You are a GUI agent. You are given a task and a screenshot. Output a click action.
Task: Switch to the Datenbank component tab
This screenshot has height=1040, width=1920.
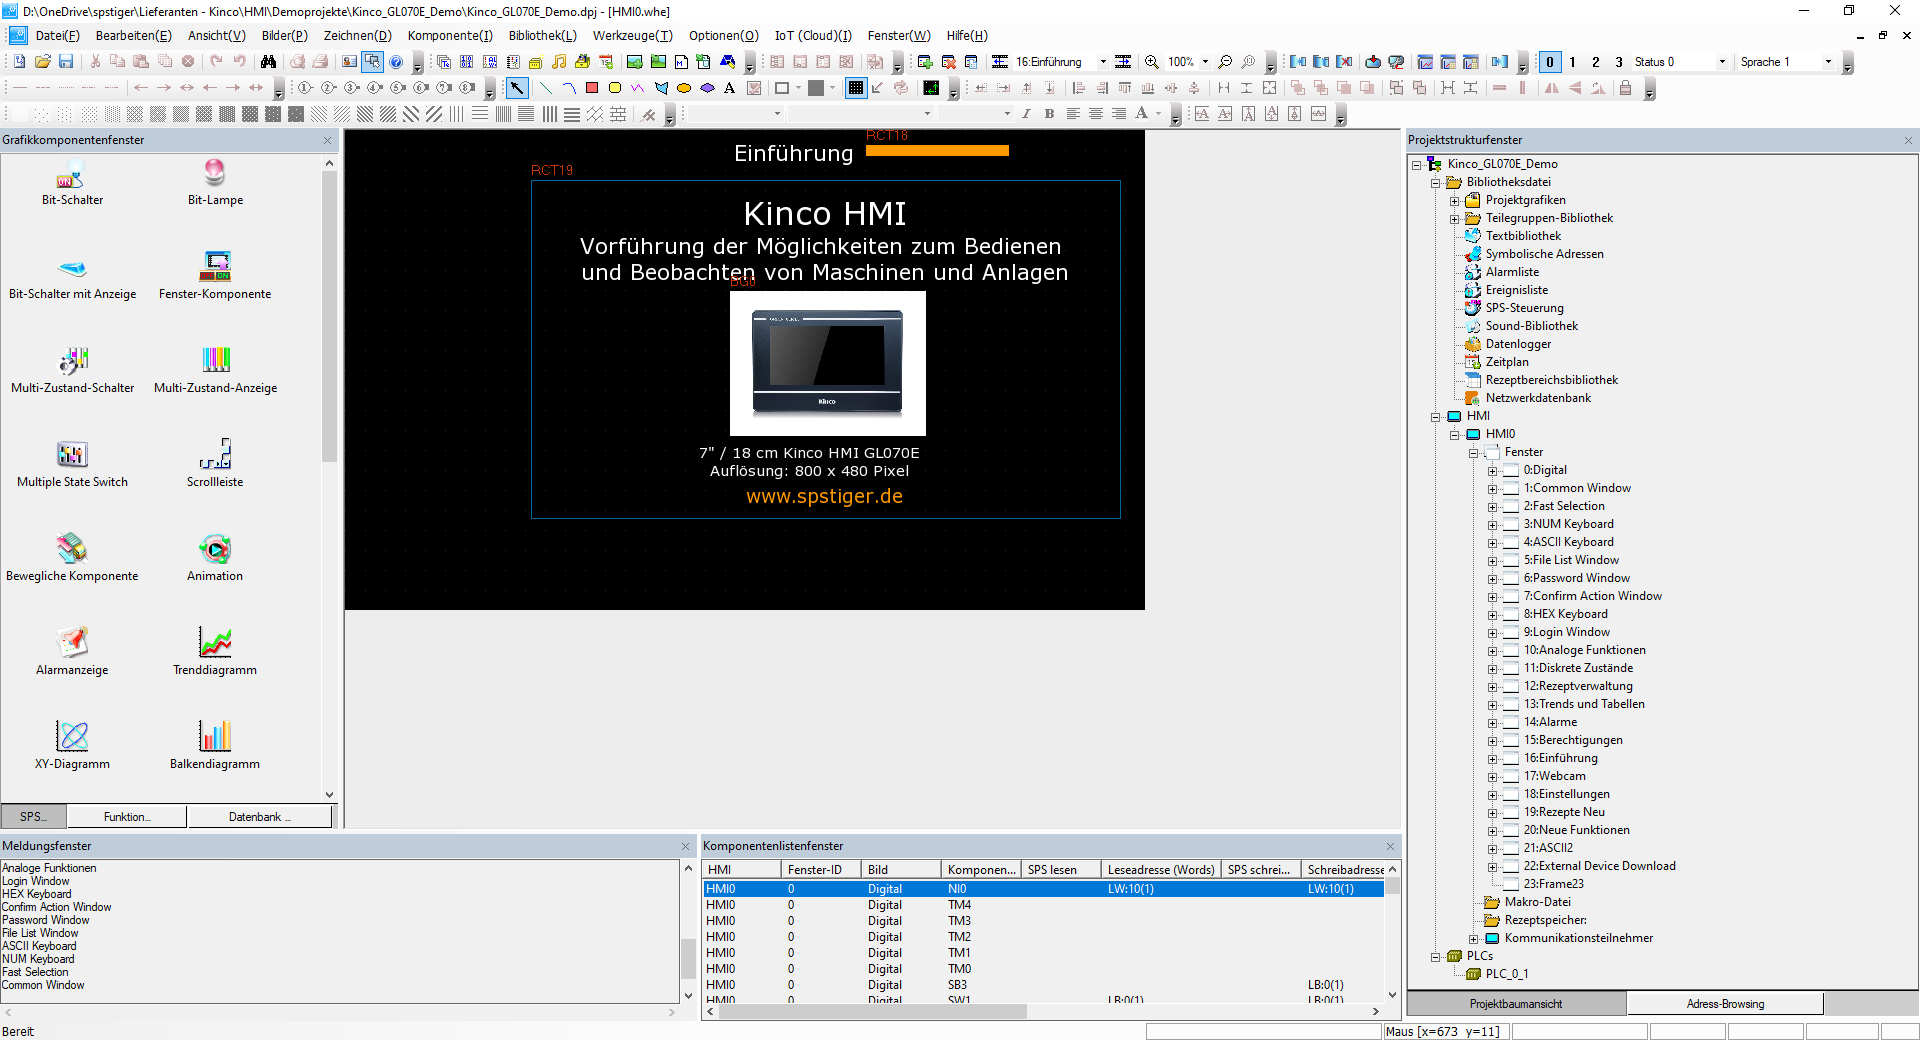[x=260, y=817]
